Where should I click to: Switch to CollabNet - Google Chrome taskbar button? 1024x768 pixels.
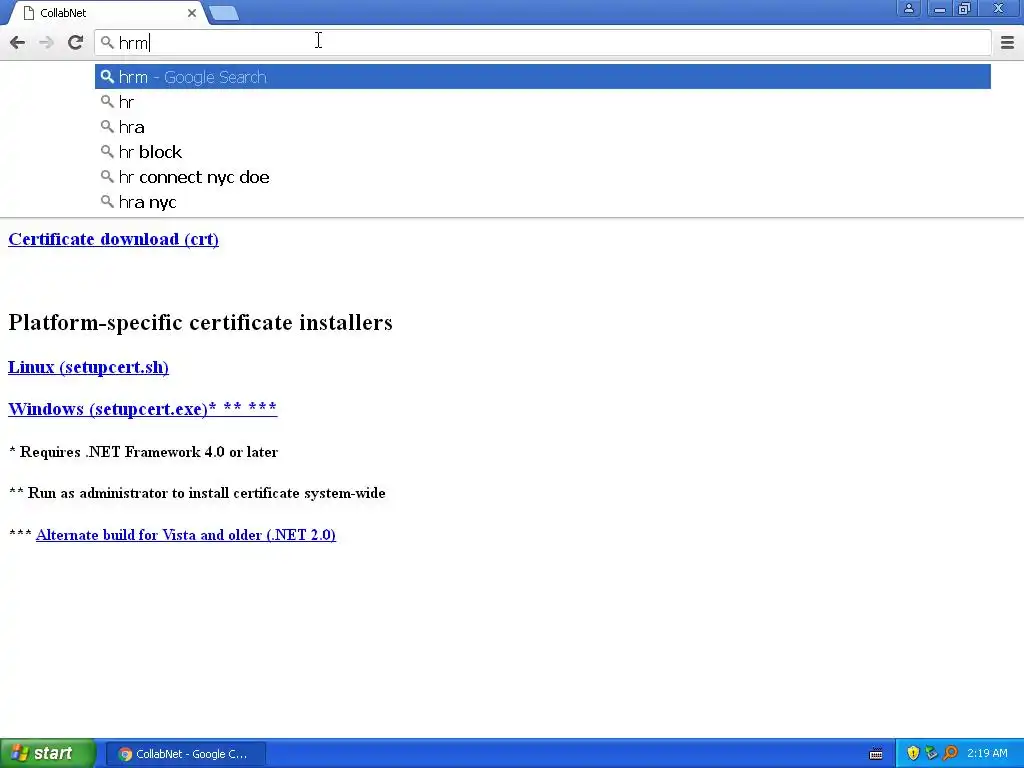click(x=185, y=754)
